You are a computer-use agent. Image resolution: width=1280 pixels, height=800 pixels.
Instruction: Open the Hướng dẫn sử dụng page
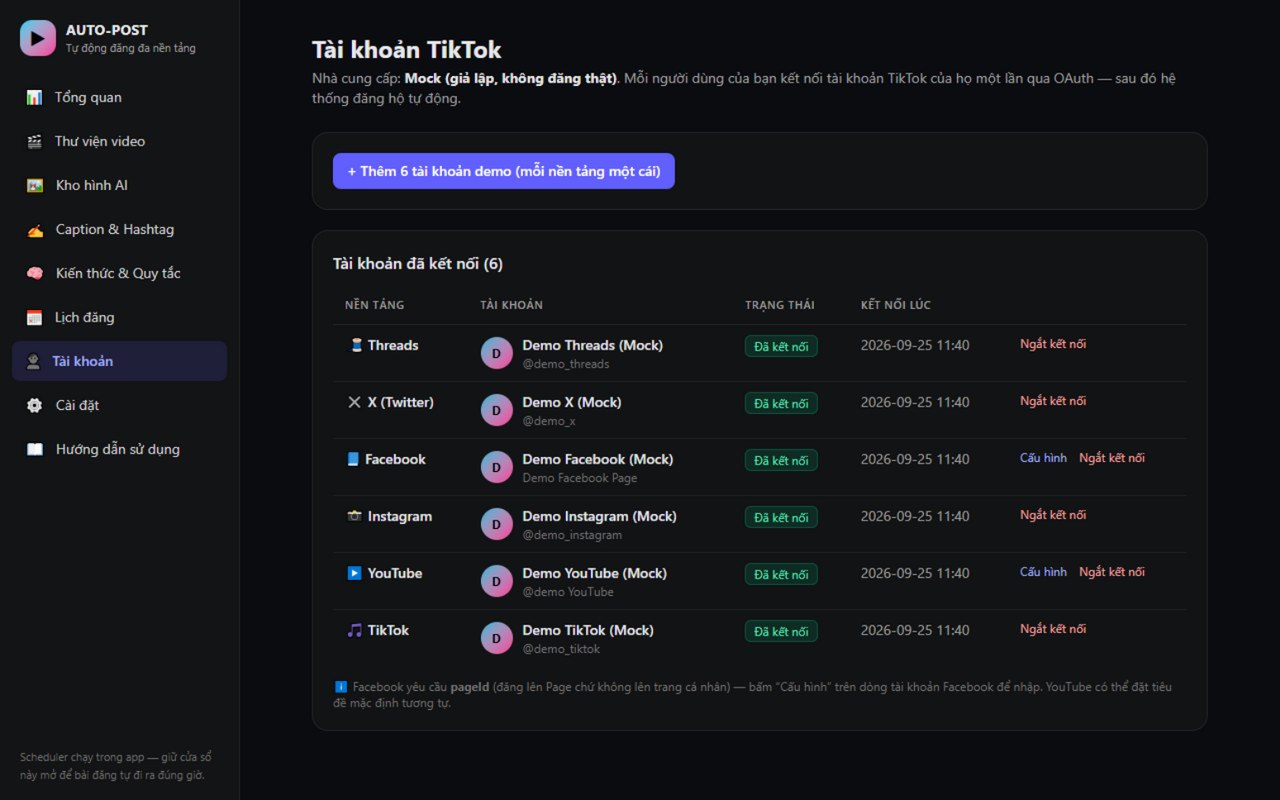[119, 449]
